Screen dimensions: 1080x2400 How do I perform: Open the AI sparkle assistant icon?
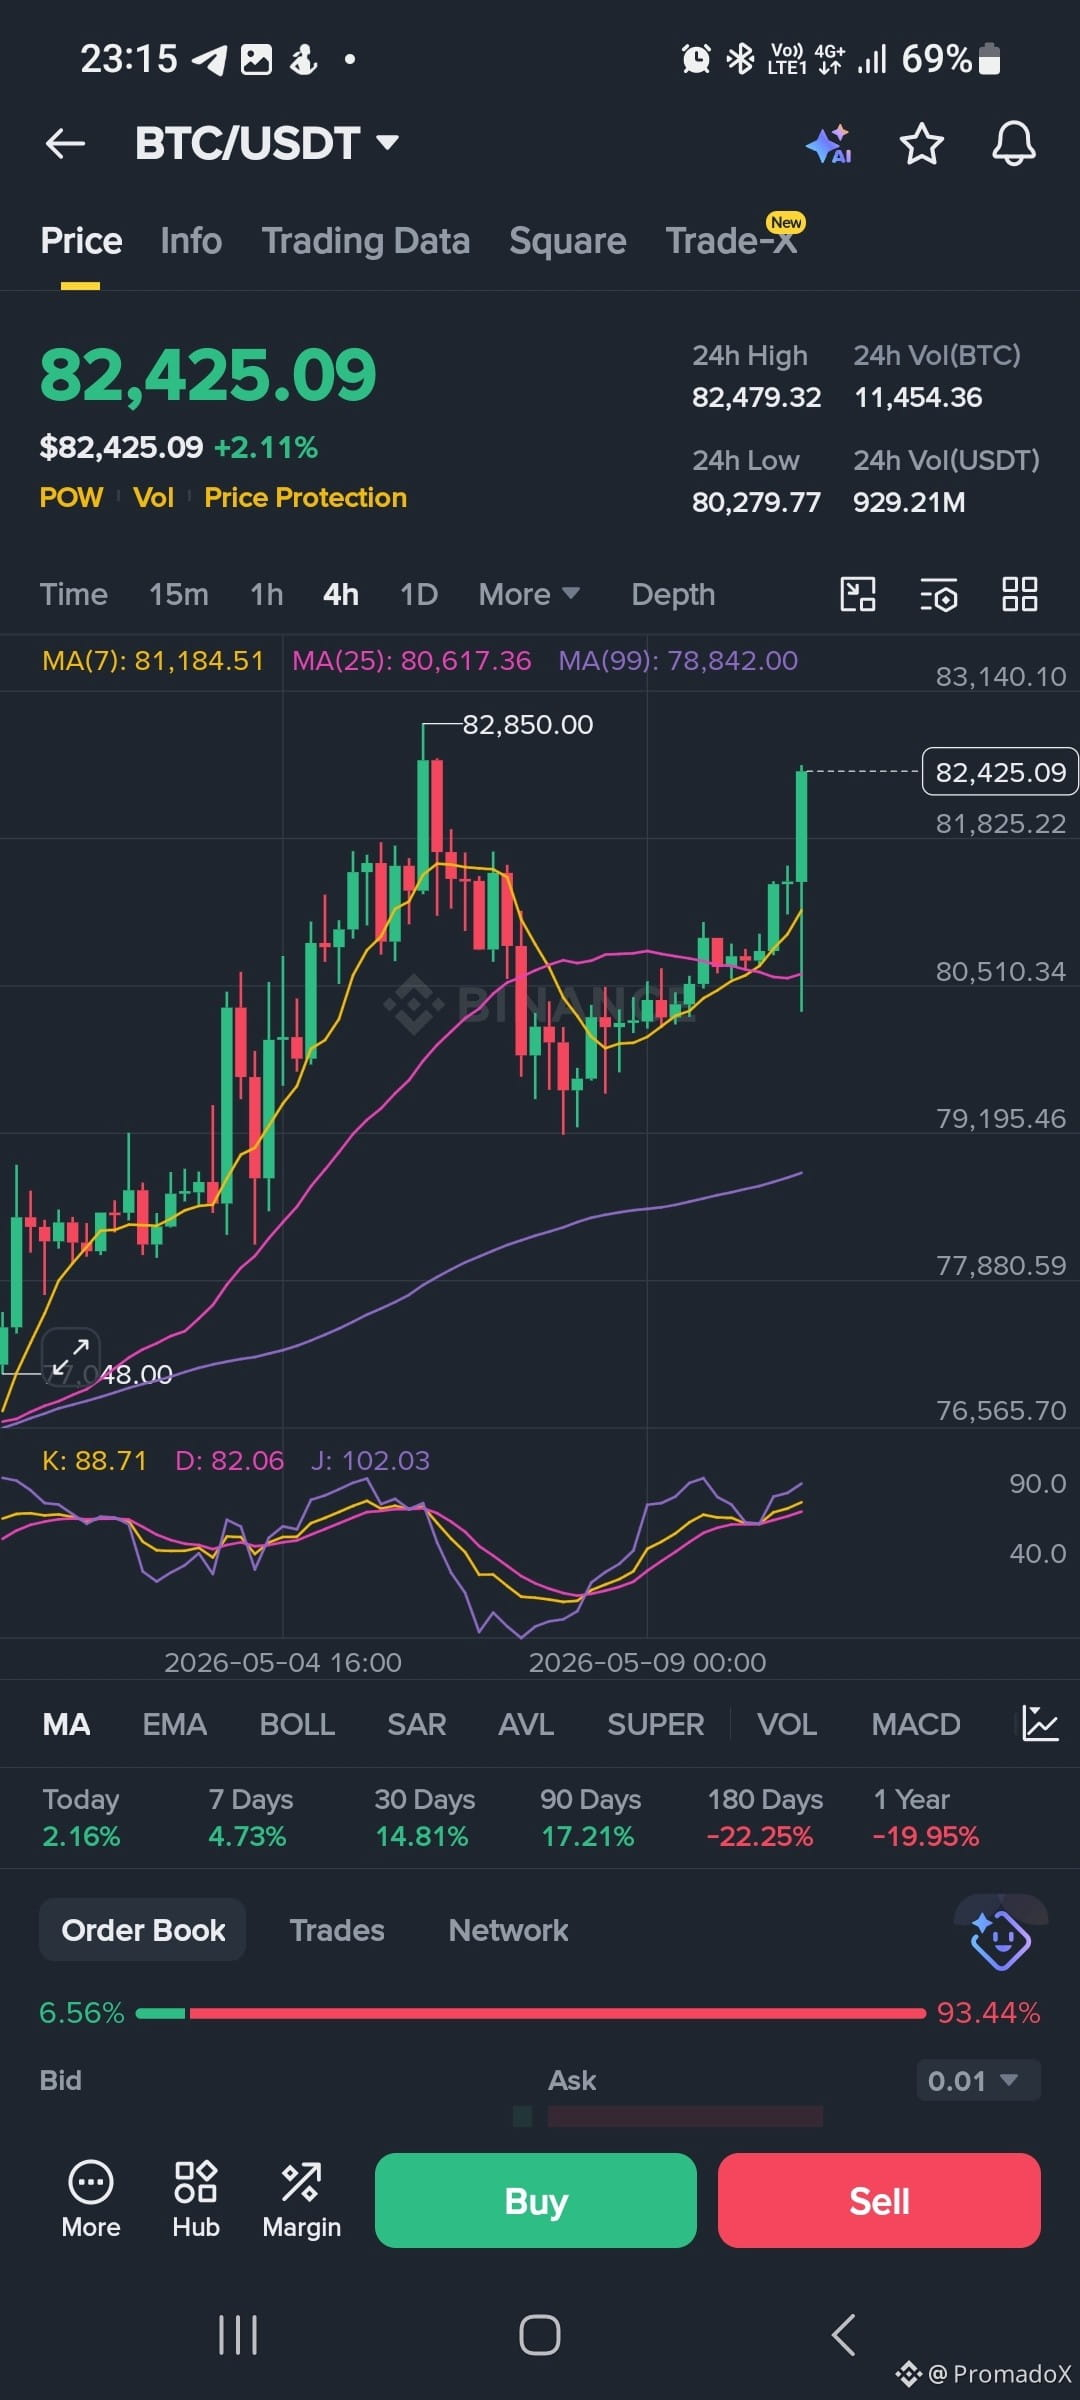(829, 145)
